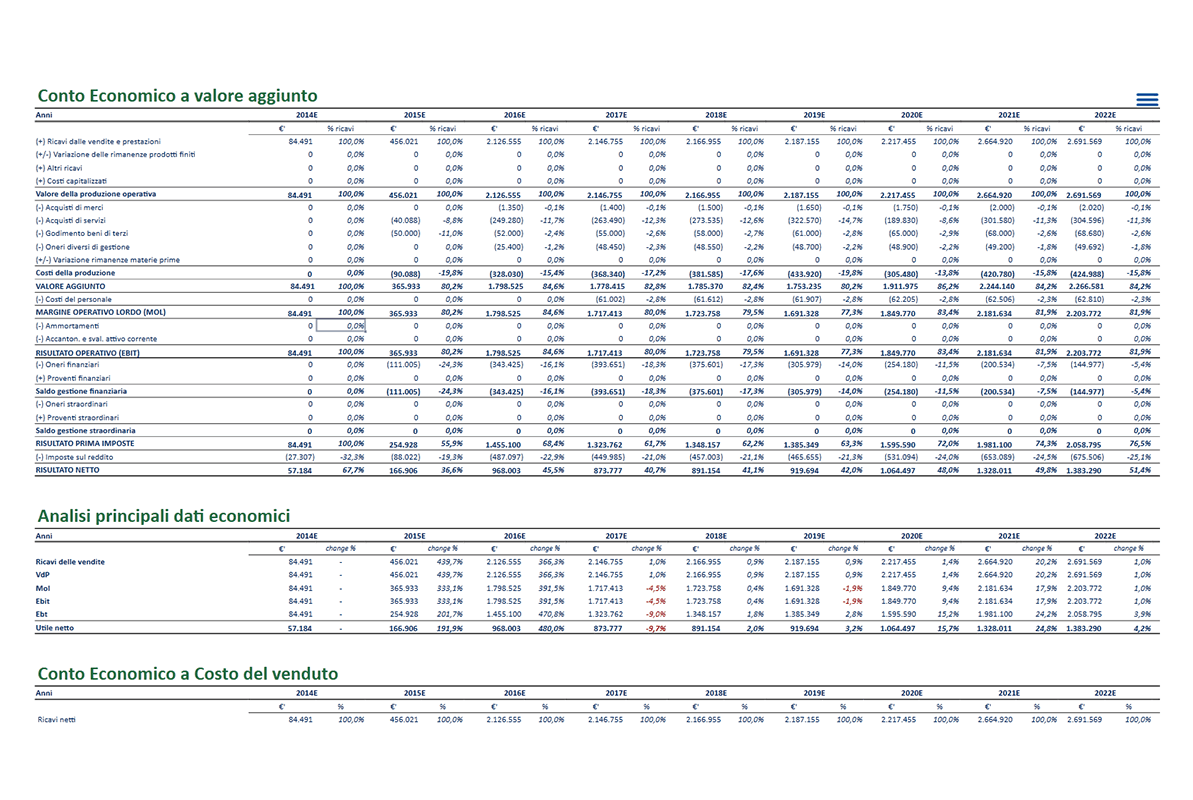Click the '(-) Oneri straordinari' row label
Screen dimensions: 1193x800
[71, 404]
